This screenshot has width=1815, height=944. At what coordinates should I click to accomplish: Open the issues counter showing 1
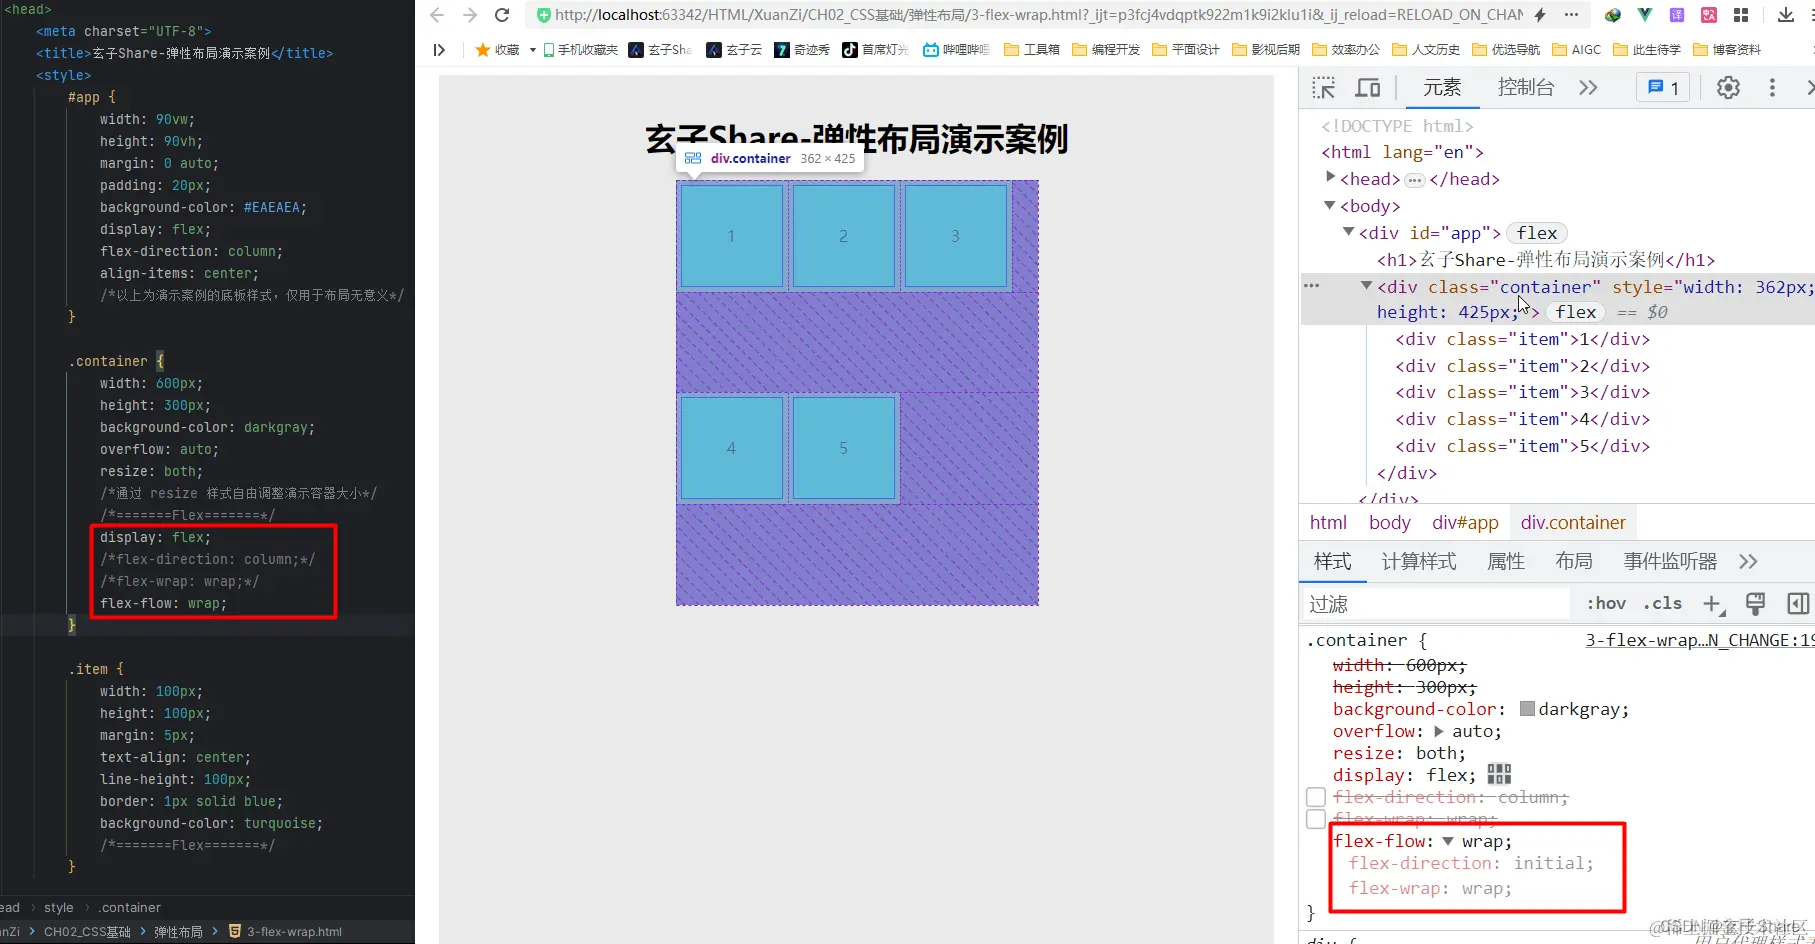[x=1663, y=88]
